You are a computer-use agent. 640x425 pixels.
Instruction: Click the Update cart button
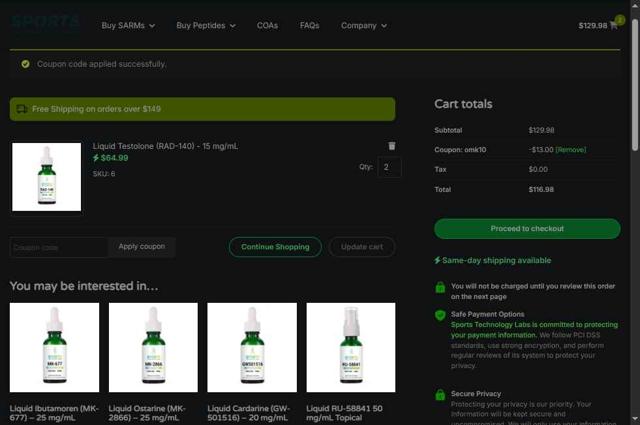click(x=362, y=247)
